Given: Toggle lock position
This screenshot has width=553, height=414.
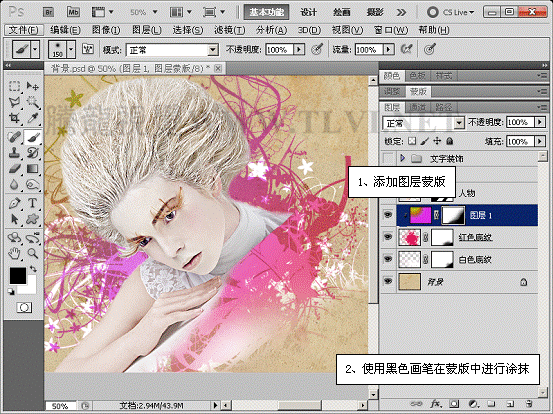Looking at the screenshot, I should 437,141.
